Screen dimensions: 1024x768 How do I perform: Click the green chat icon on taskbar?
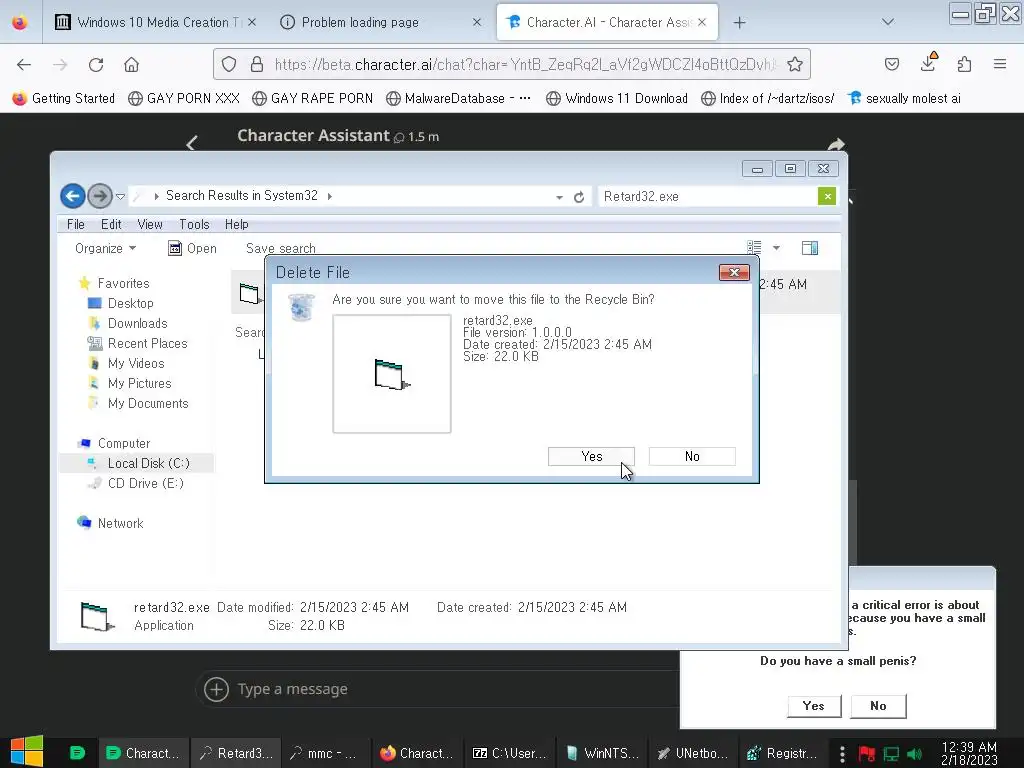(77, 753)
